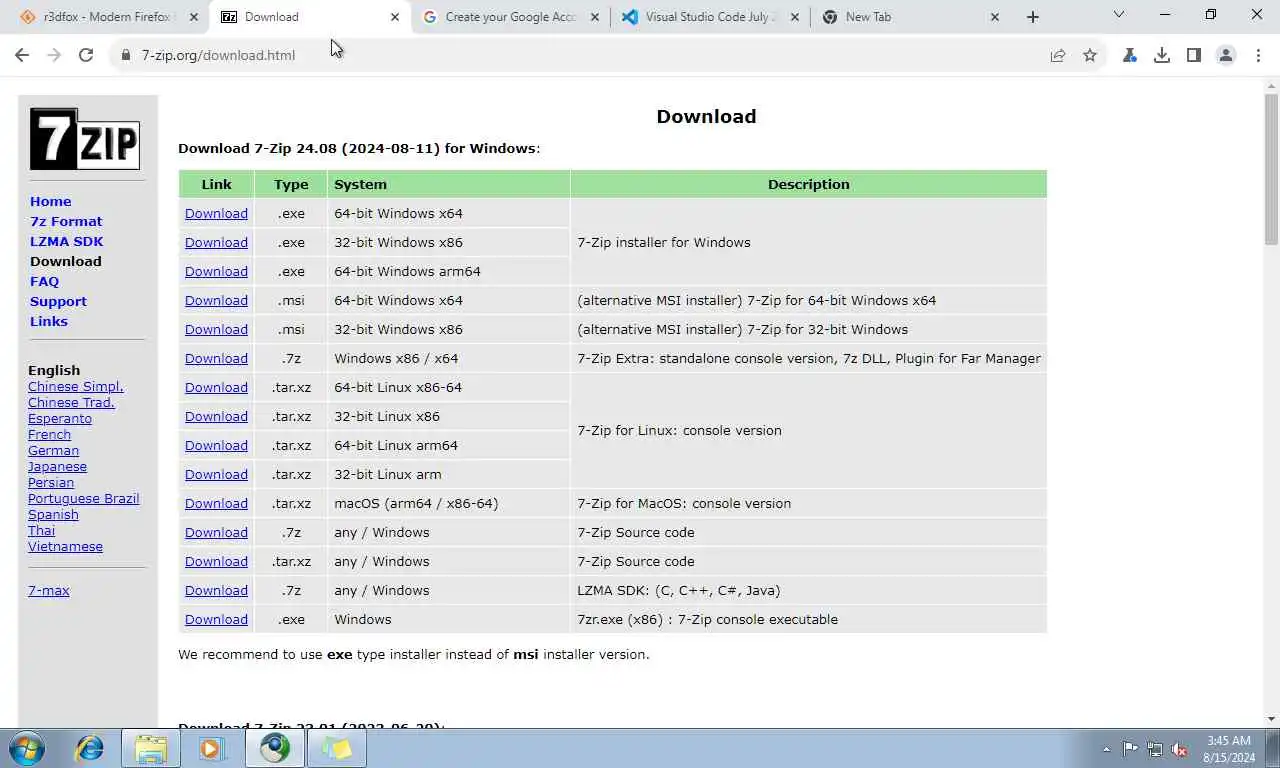
Task: Open a new tab with plus button
Action: coord(1033,17)
